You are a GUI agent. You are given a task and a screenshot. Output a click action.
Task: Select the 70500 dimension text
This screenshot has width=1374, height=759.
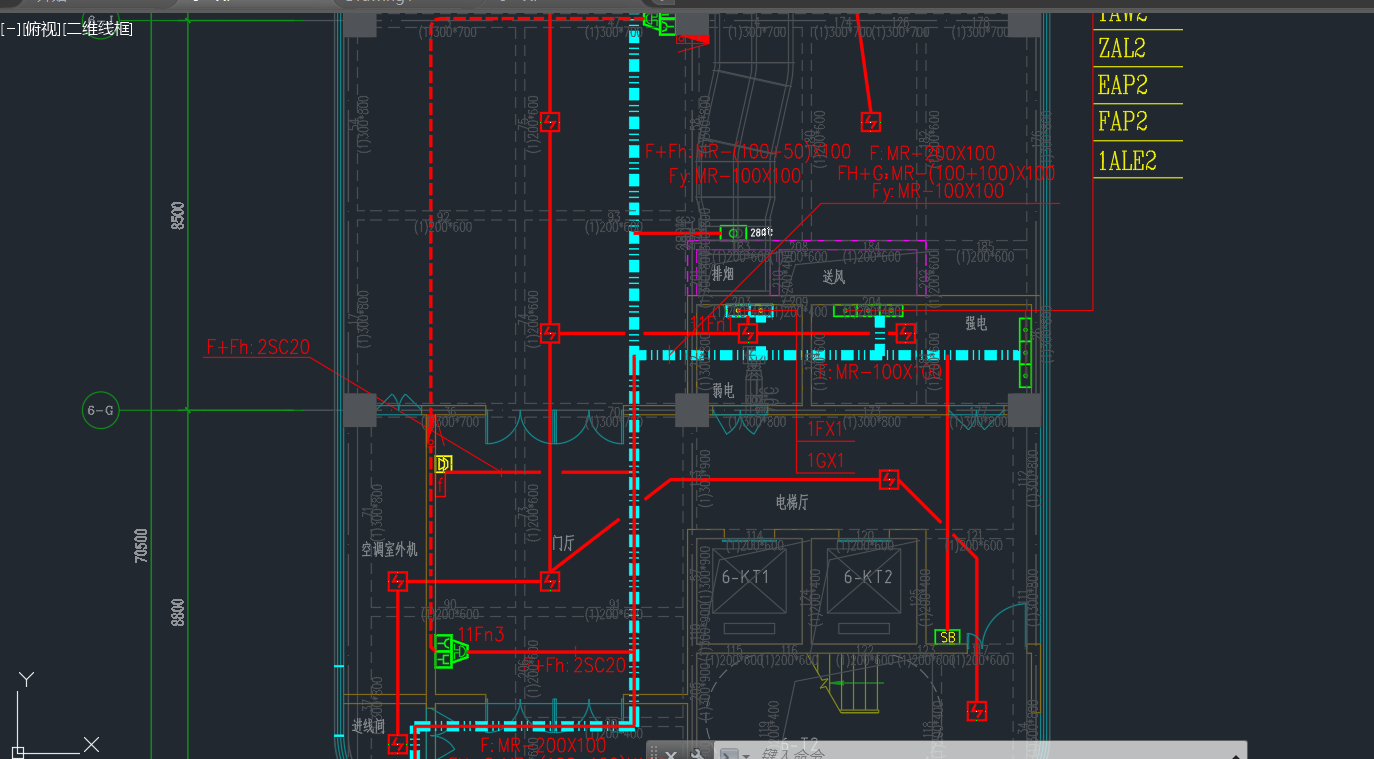141,546
